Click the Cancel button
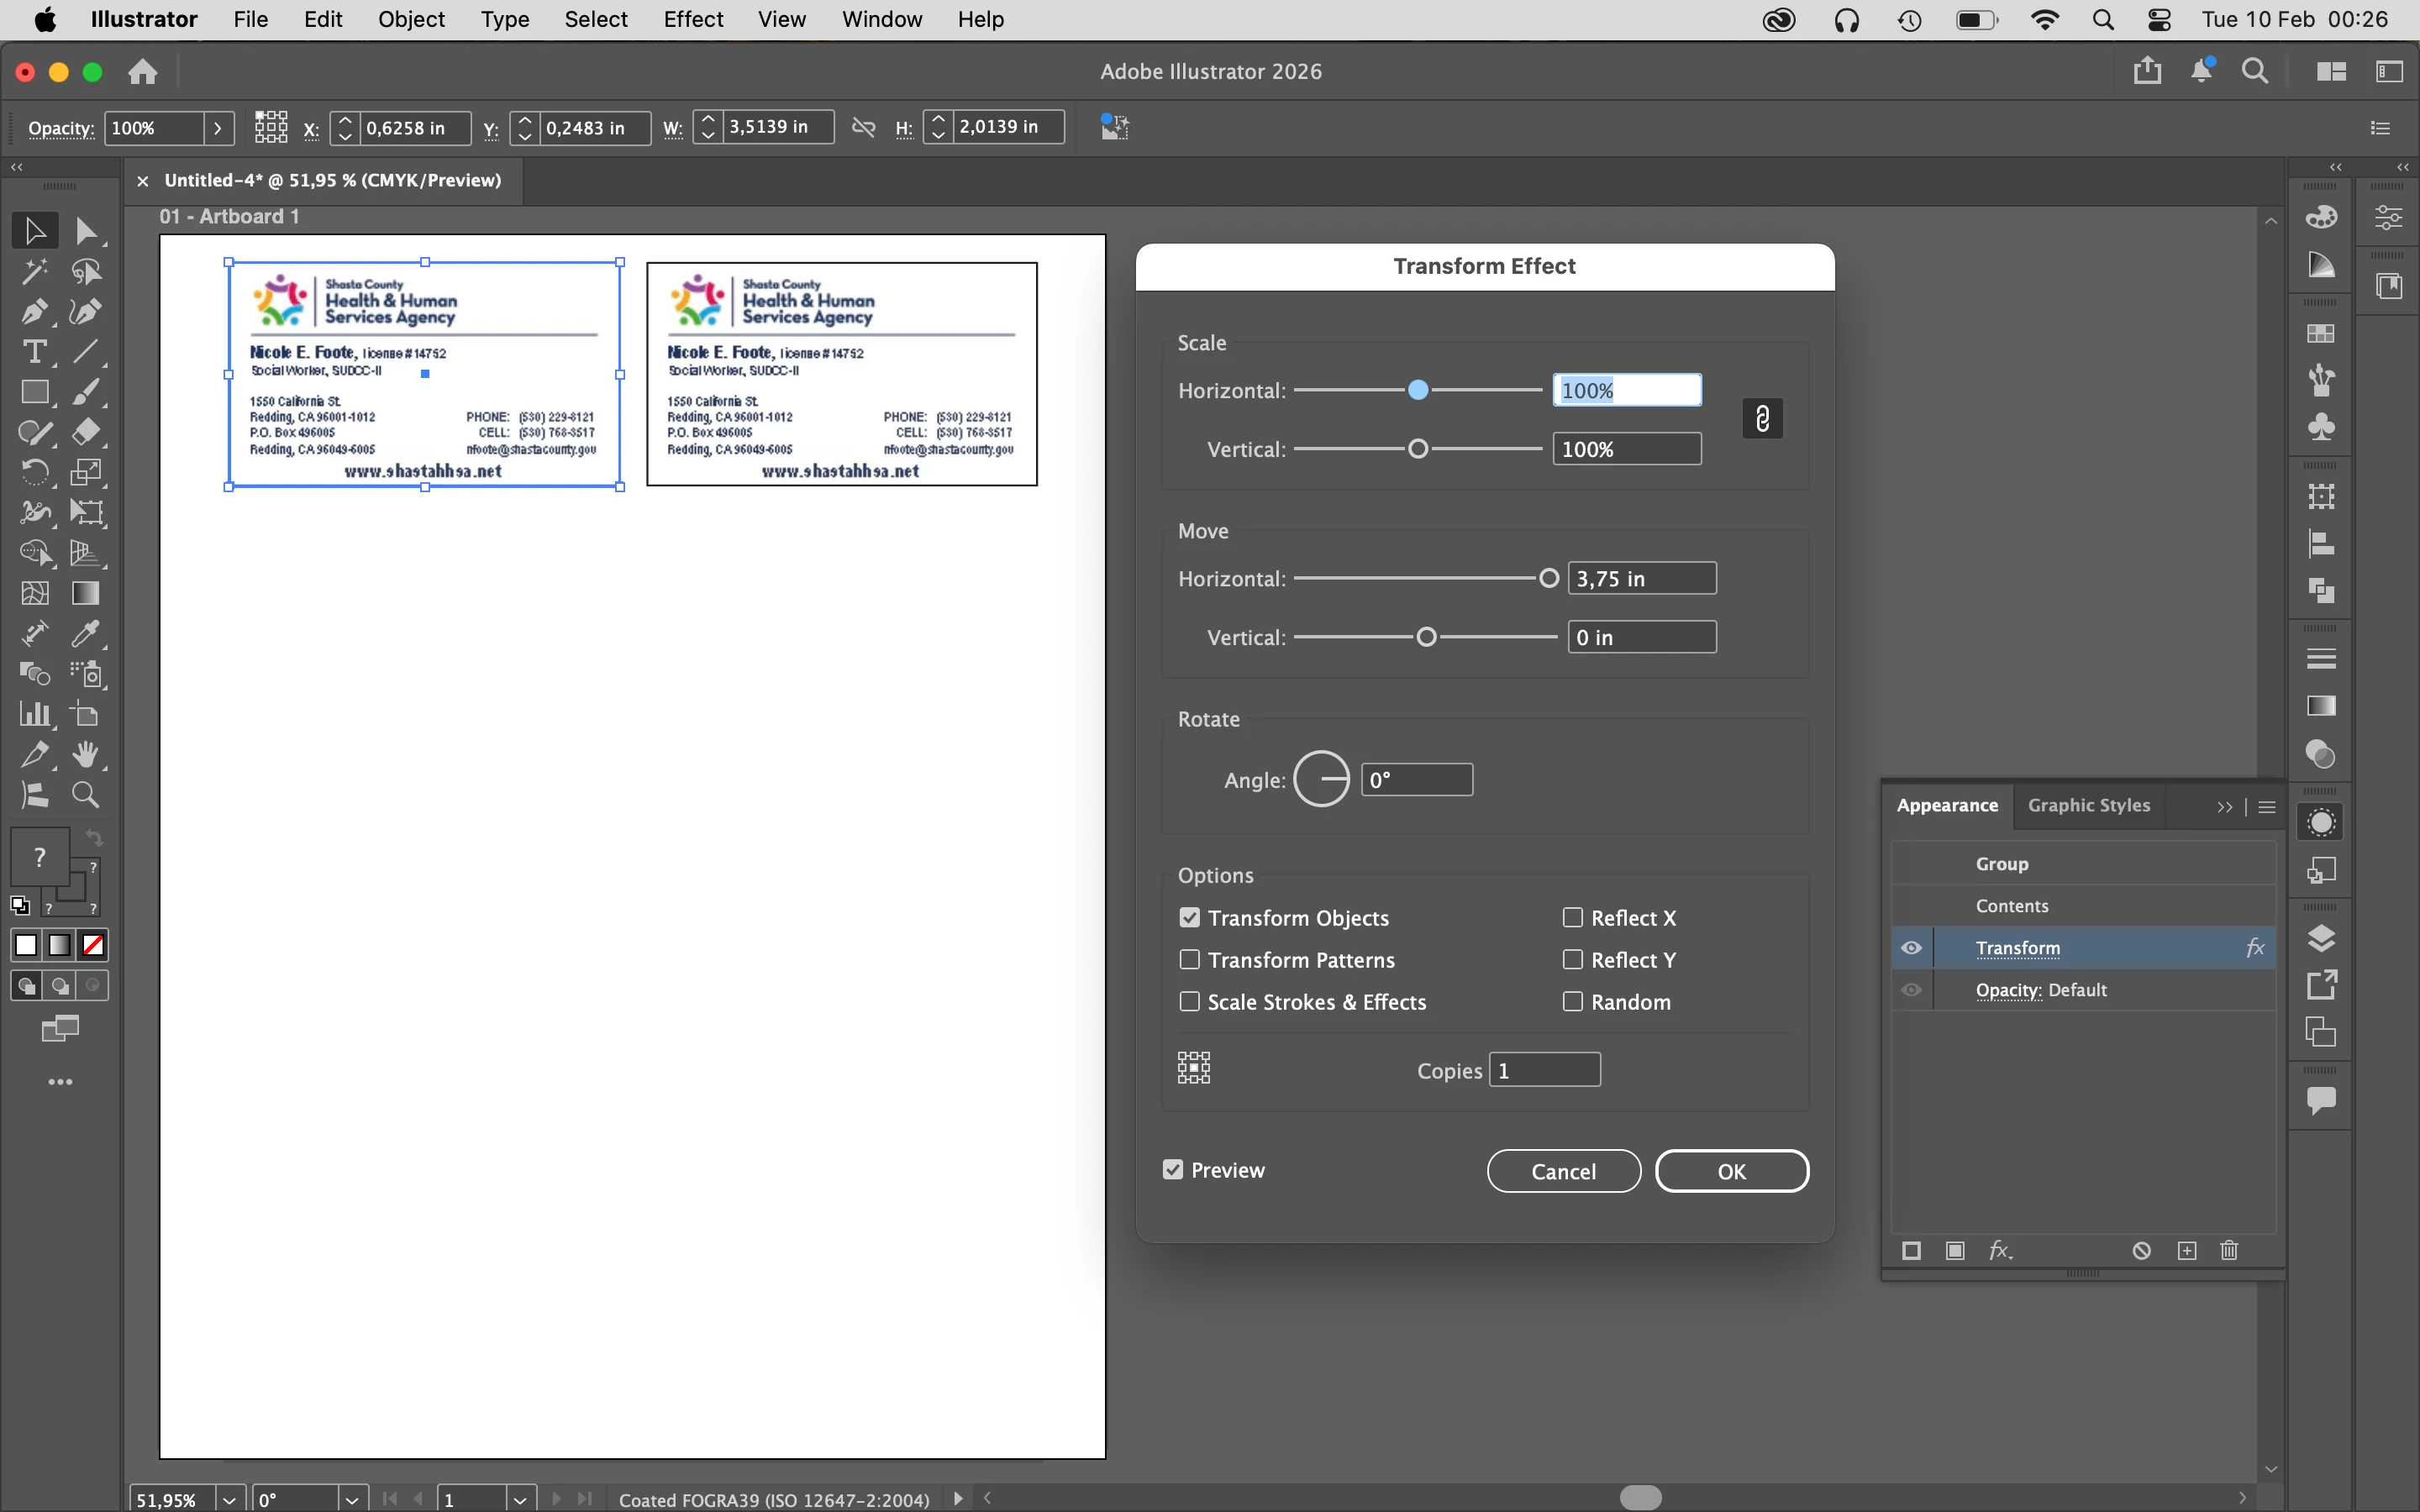The image size is (2420, 1512). coord(1563,1171)
